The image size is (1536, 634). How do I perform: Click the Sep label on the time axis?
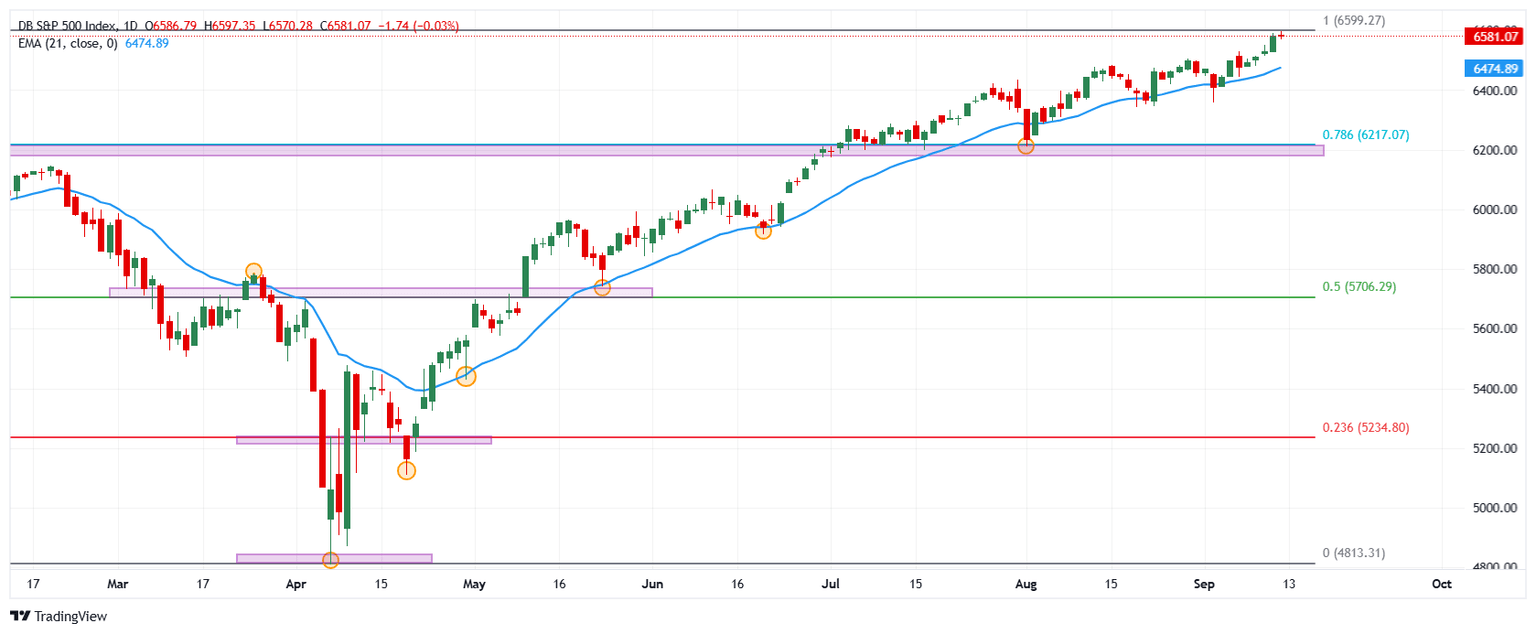pyautogui.click(x=1205, y=584)
